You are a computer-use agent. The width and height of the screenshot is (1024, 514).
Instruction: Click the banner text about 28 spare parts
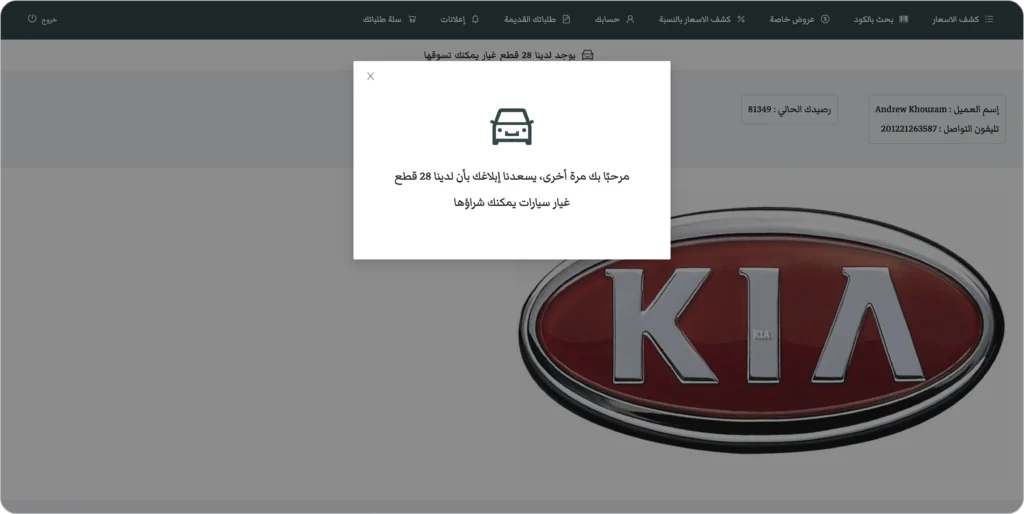[x=500, y=54]
